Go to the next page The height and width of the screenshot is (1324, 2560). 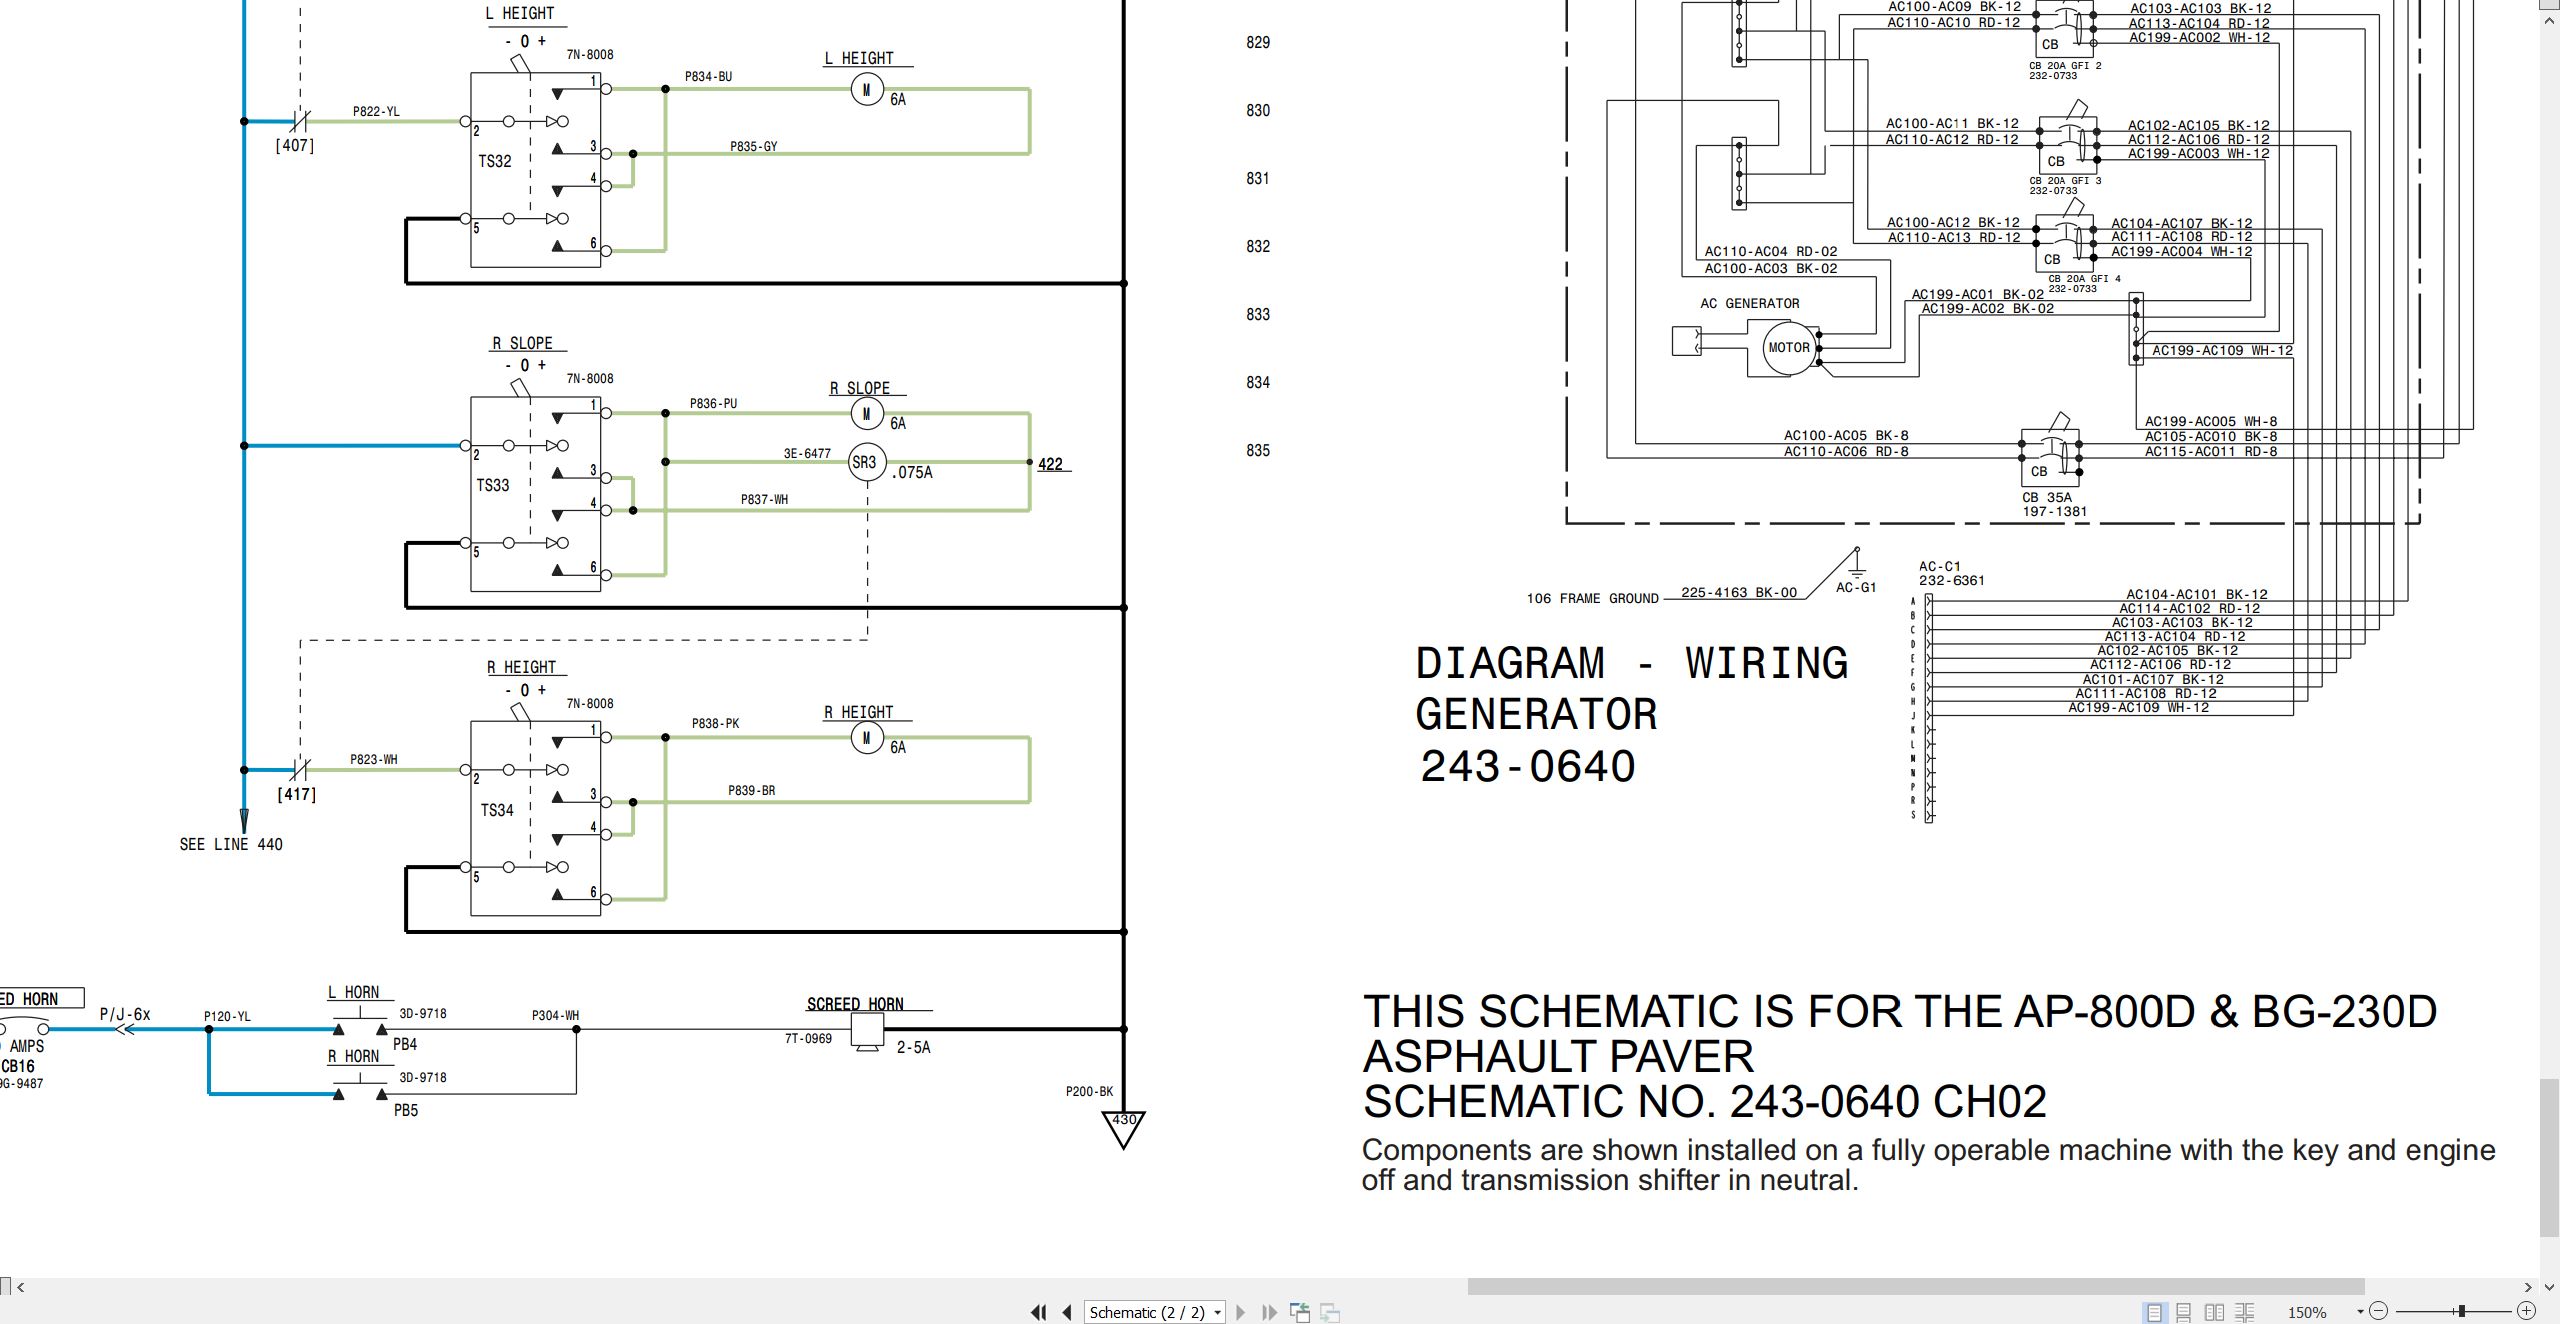point(1241,1312)
